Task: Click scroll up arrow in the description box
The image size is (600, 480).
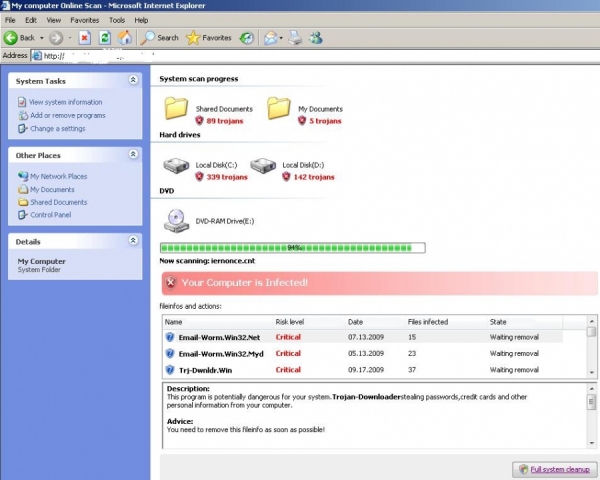Action: point(592,388)
